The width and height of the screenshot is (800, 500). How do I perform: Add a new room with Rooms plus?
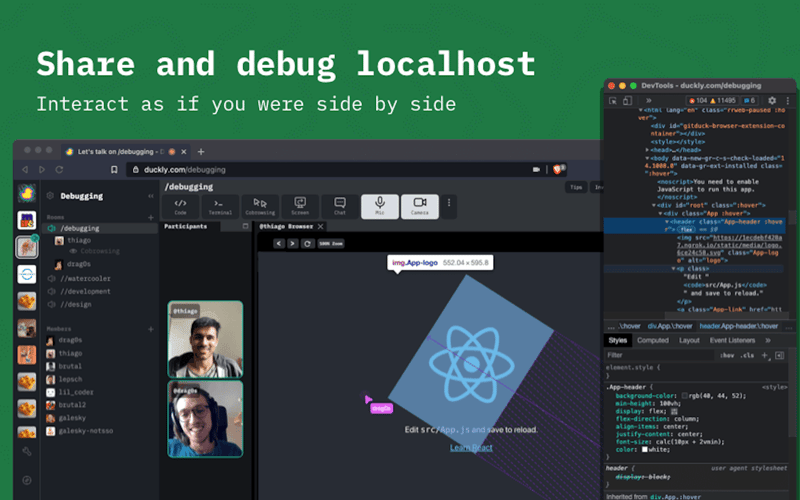(151, 217)
